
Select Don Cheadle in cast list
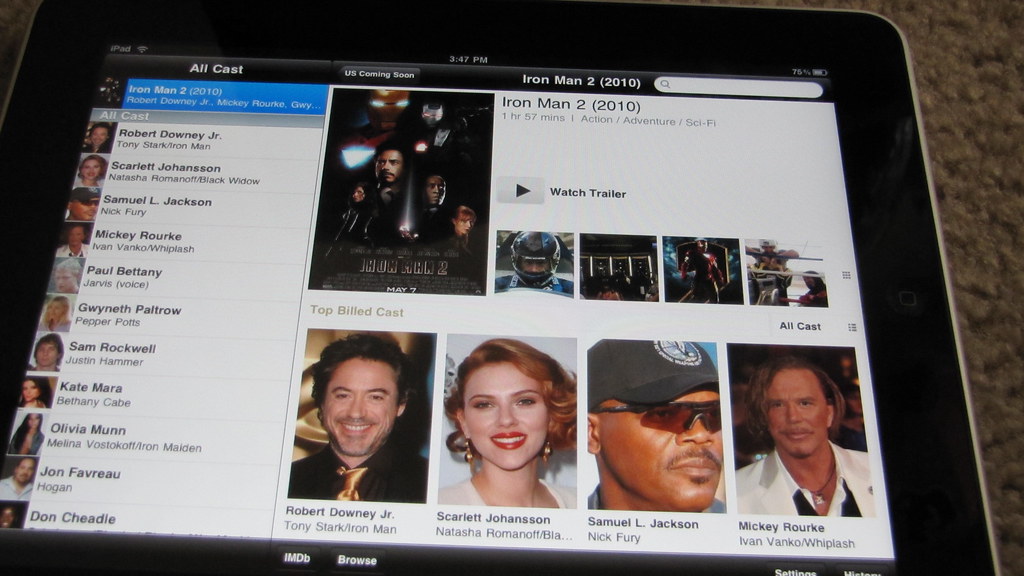[x=135, y=518]
